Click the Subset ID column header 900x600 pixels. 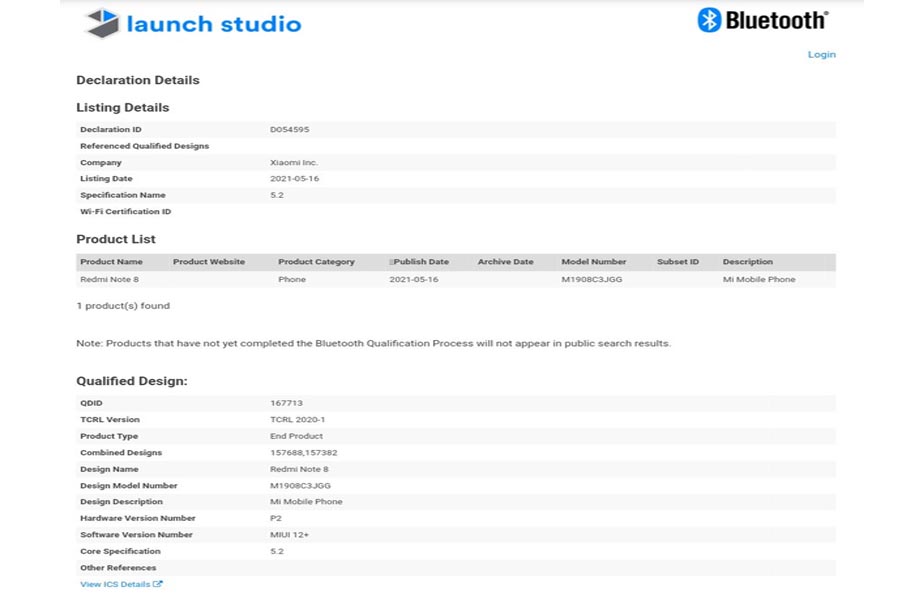(677, 261)
